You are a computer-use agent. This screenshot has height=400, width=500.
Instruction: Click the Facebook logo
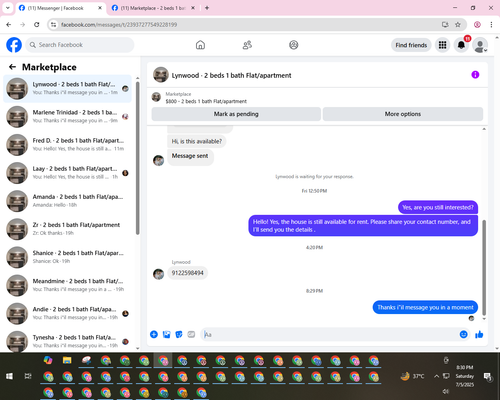(x=14, y=45)
